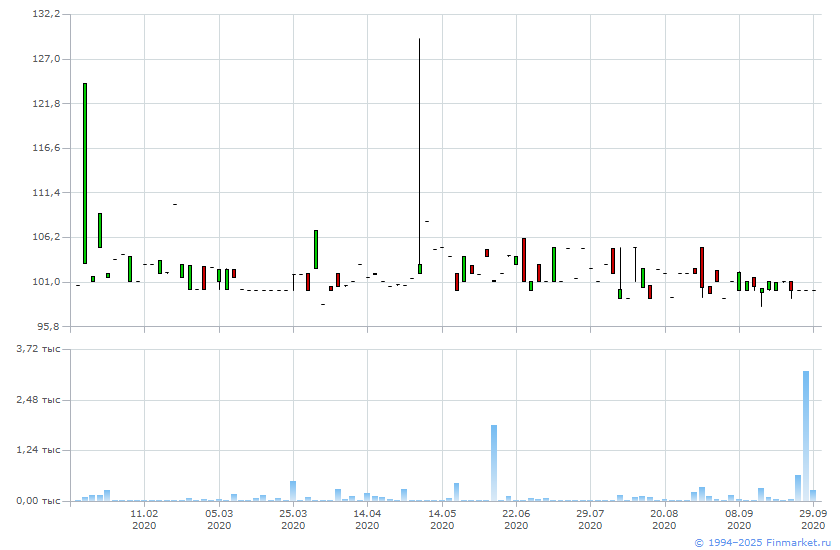Click the tallest volume bar near 29.09
This screenshot has height=550, width=840.
[806, 436]
